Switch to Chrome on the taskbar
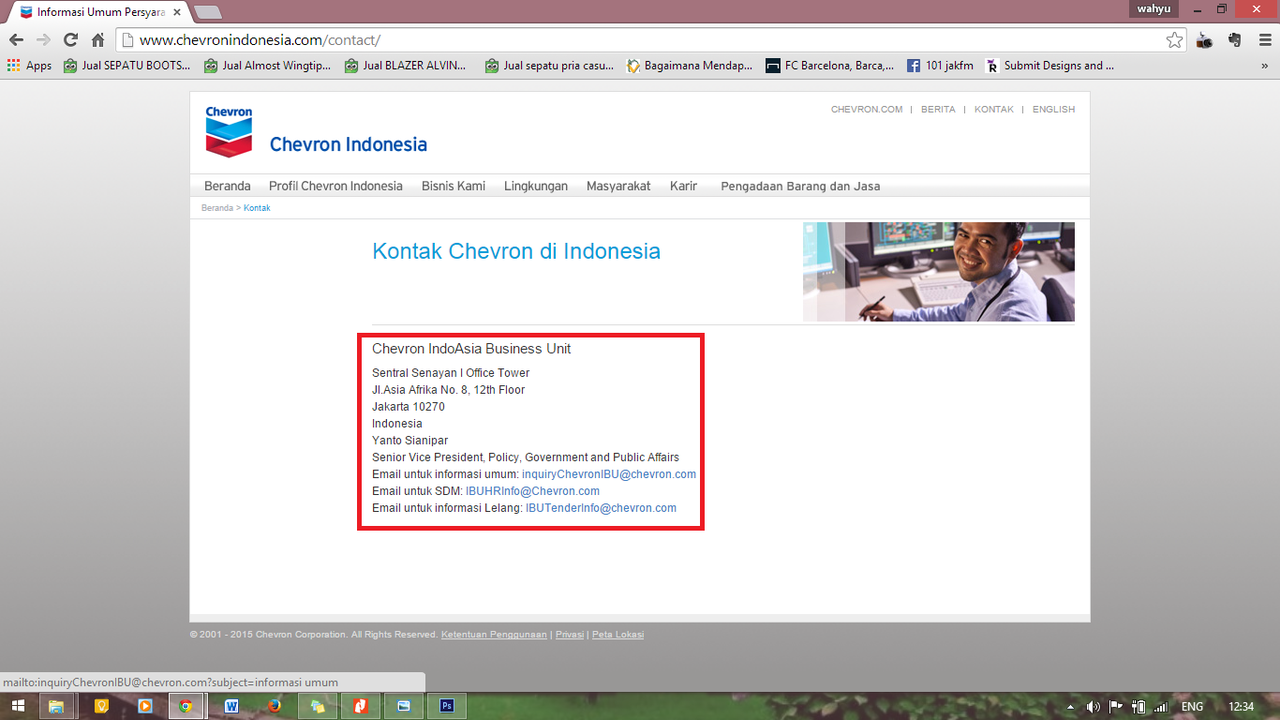 (185, 706)
